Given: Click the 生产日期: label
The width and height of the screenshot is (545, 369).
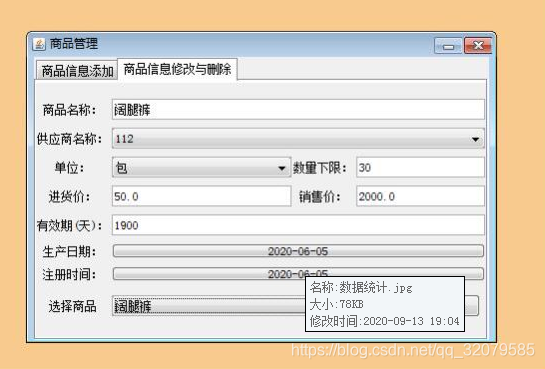Looking at the screenshot, I should coord(69,252).
